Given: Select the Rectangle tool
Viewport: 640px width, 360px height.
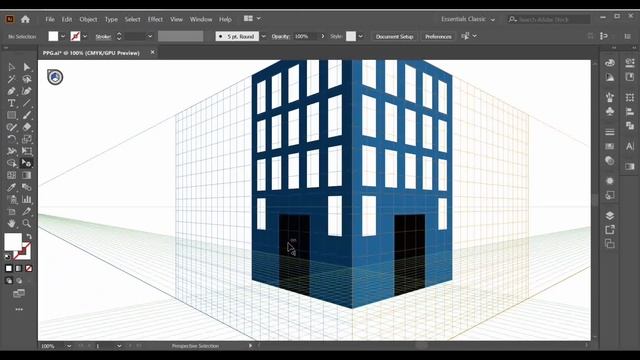Looking at the screenshot, I should [x=11, y=115].
